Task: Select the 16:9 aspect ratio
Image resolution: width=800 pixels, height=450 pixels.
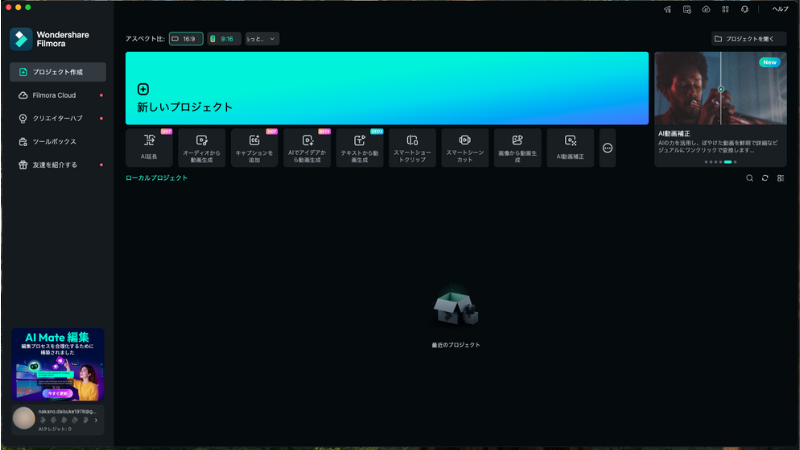Action: pos(185,39)
